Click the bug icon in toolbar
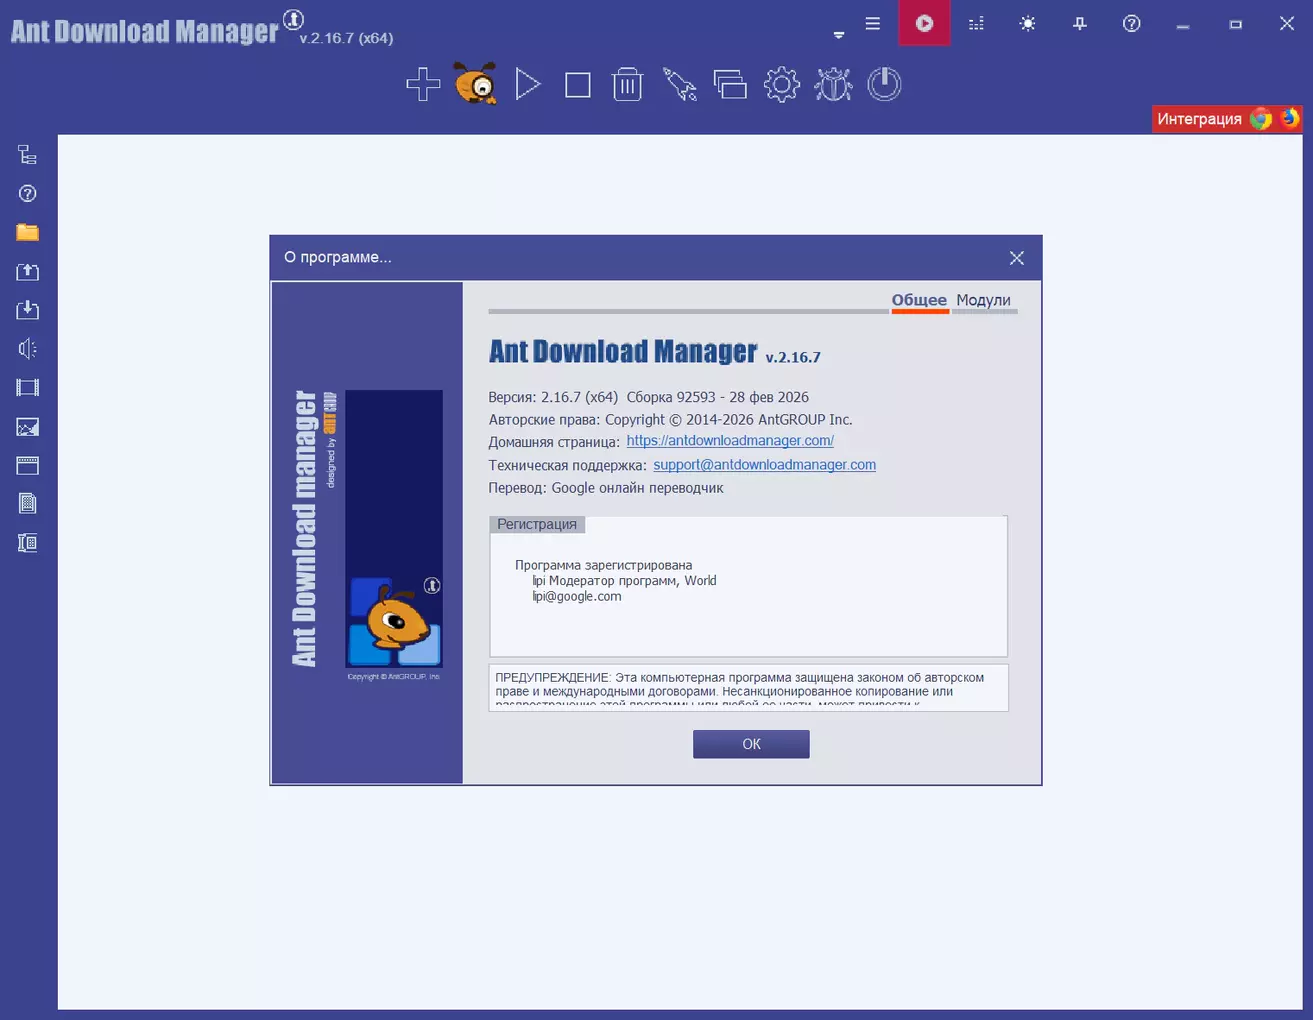Screen dimensions: 1313x1020 pos(833,84)
